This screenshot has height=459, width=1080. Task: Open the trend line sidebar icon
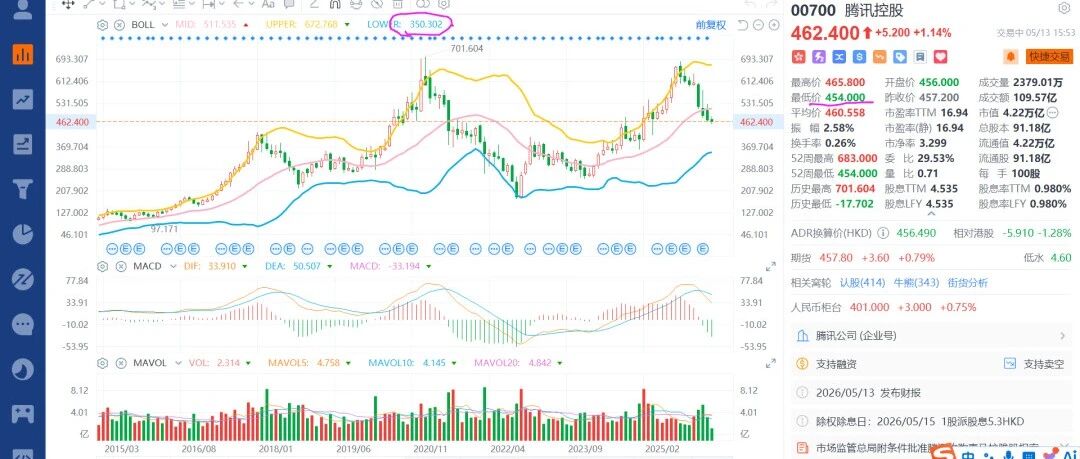tap(23, 99)
